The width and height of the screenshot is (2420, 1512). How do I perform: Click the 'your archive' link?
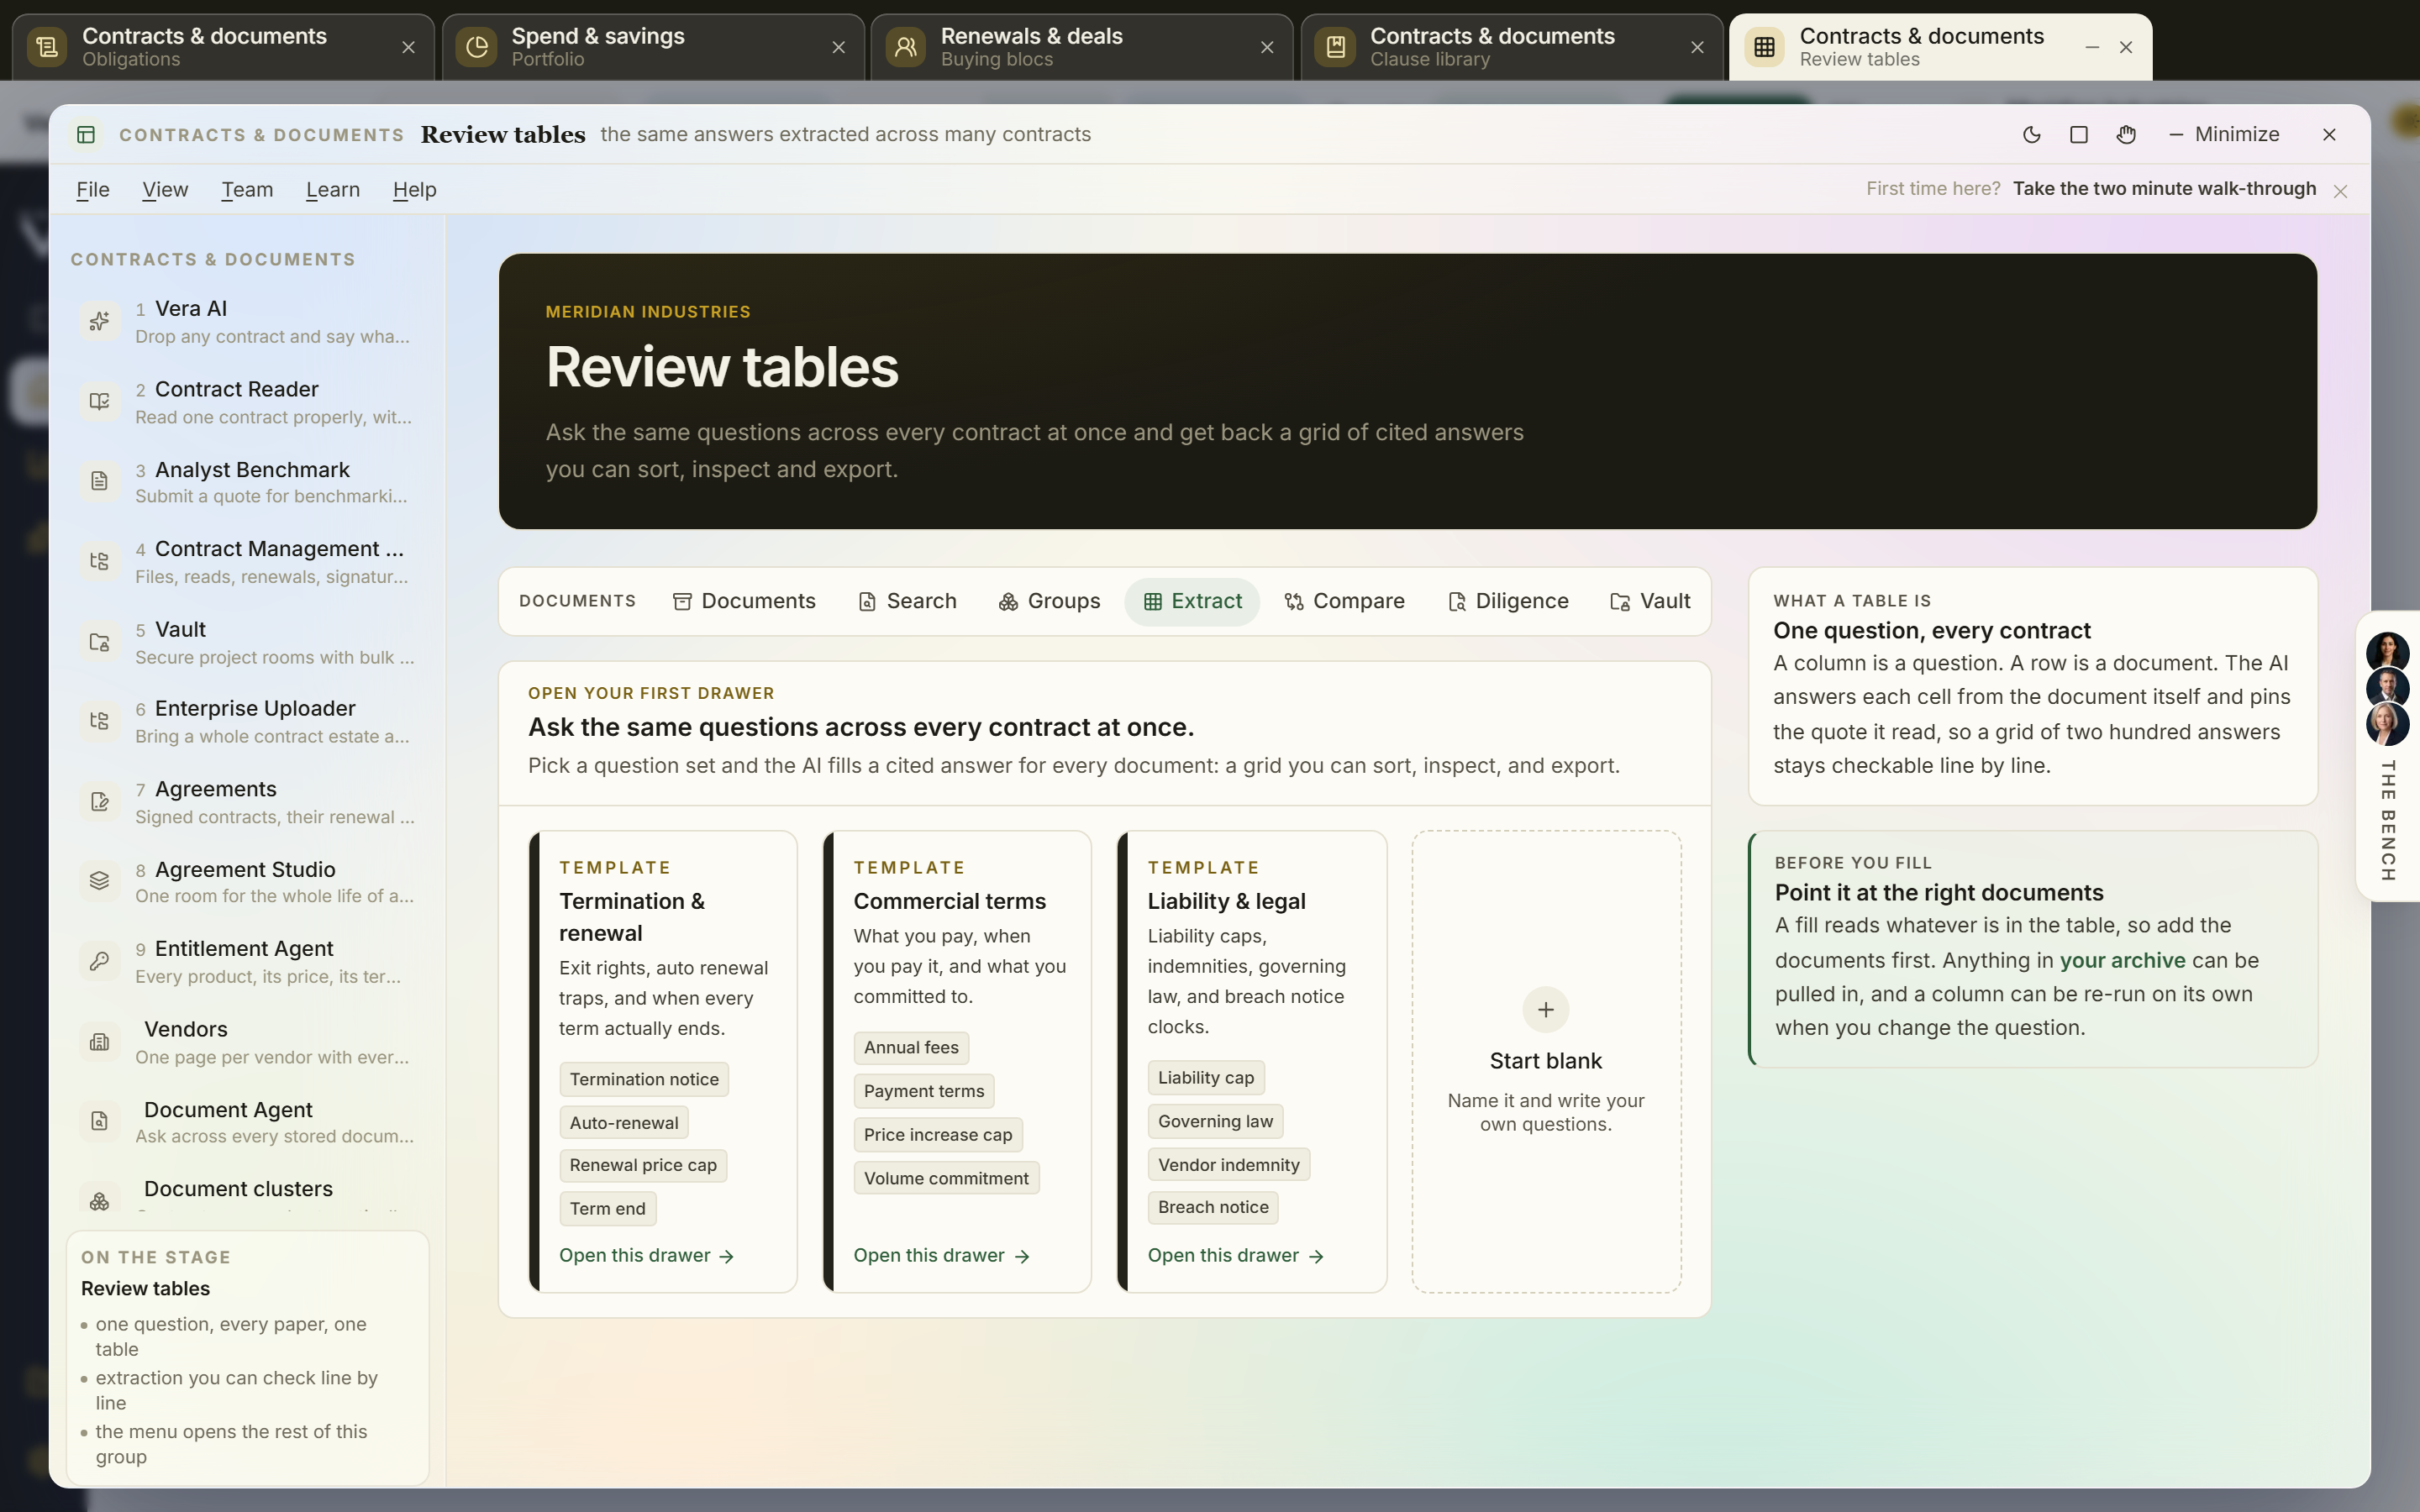pos(2122,960)
